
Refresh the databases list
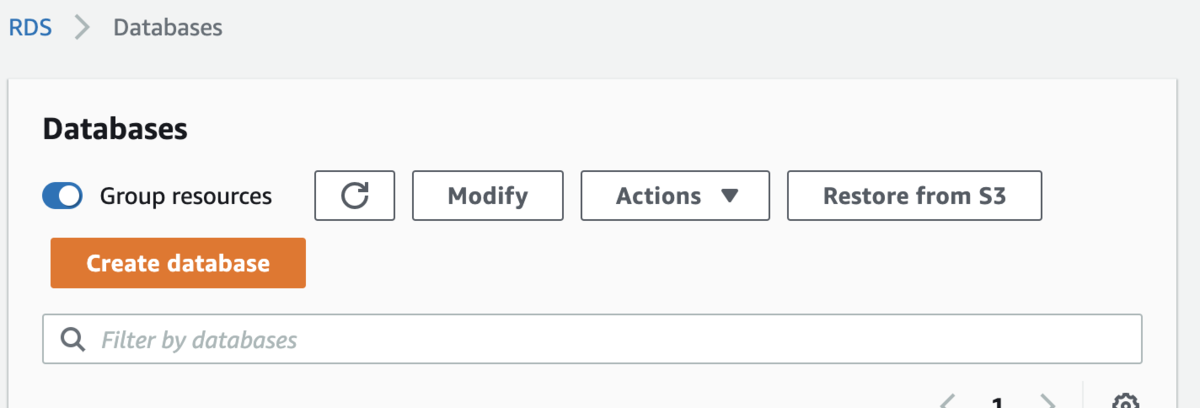click(x=355, y=195)
